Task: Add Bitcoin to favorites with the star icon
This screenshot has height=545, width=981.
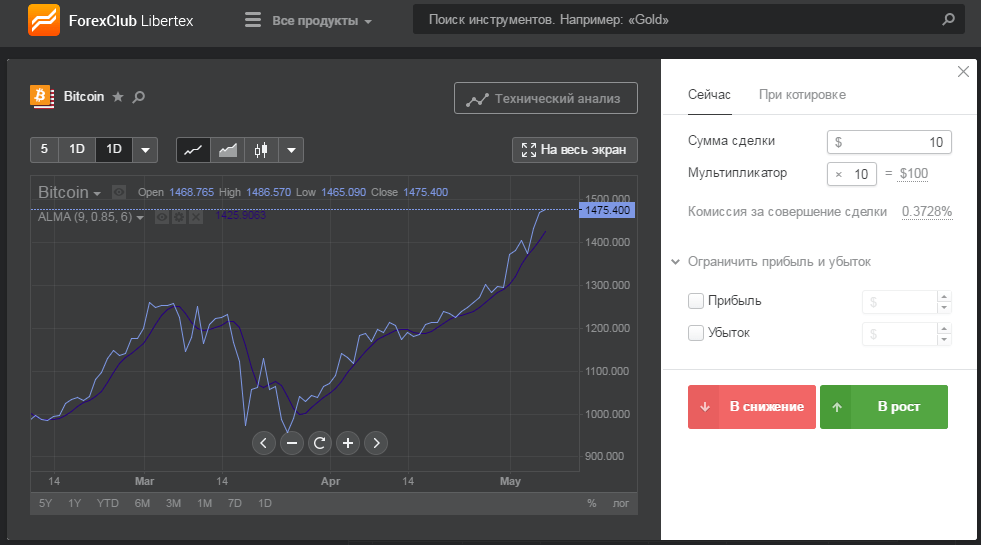Action: tap(118, 96)
